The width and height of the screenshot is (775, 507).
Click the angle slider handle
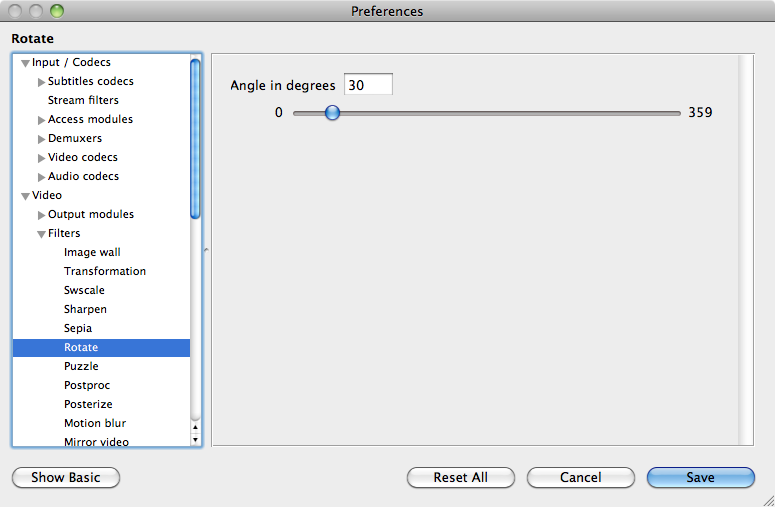[333, 113]
